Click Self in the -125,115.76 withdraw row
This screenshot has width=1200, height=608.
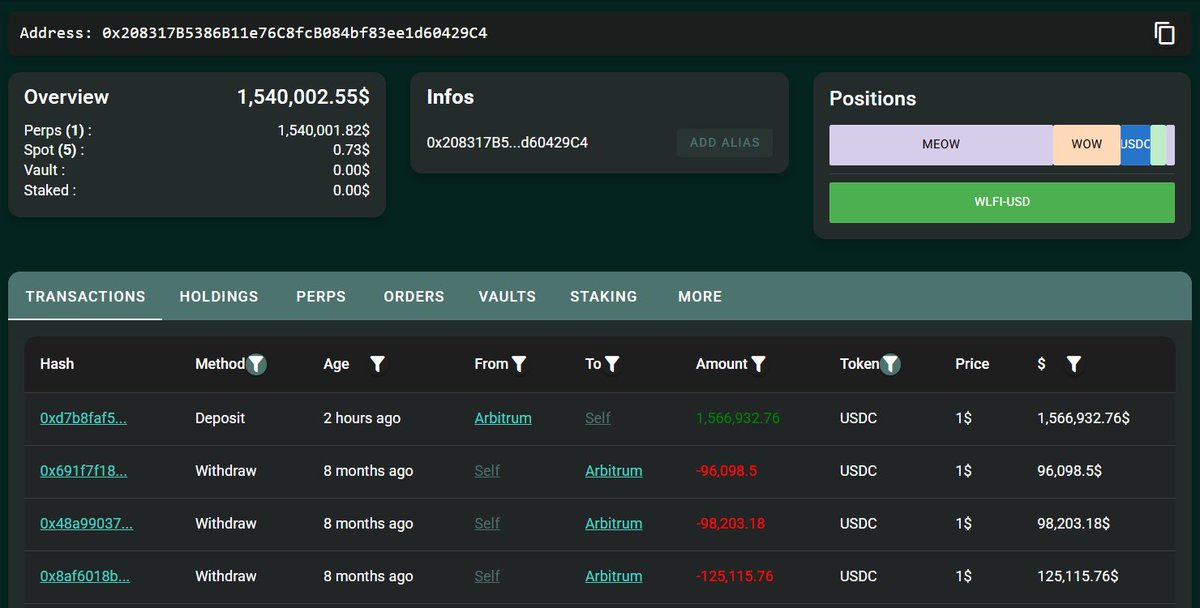pyautogui.click(x=487, y=577)
